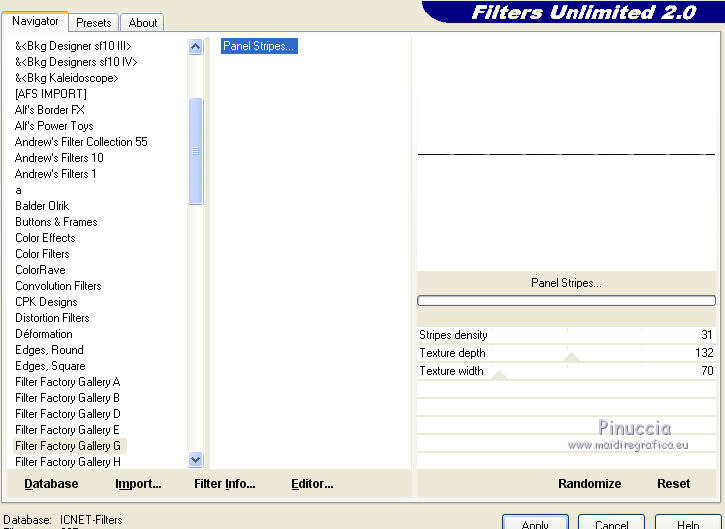
Task: Select Filter Factory Gallery G
Action: pyautogui.click(x=69, y=446)
